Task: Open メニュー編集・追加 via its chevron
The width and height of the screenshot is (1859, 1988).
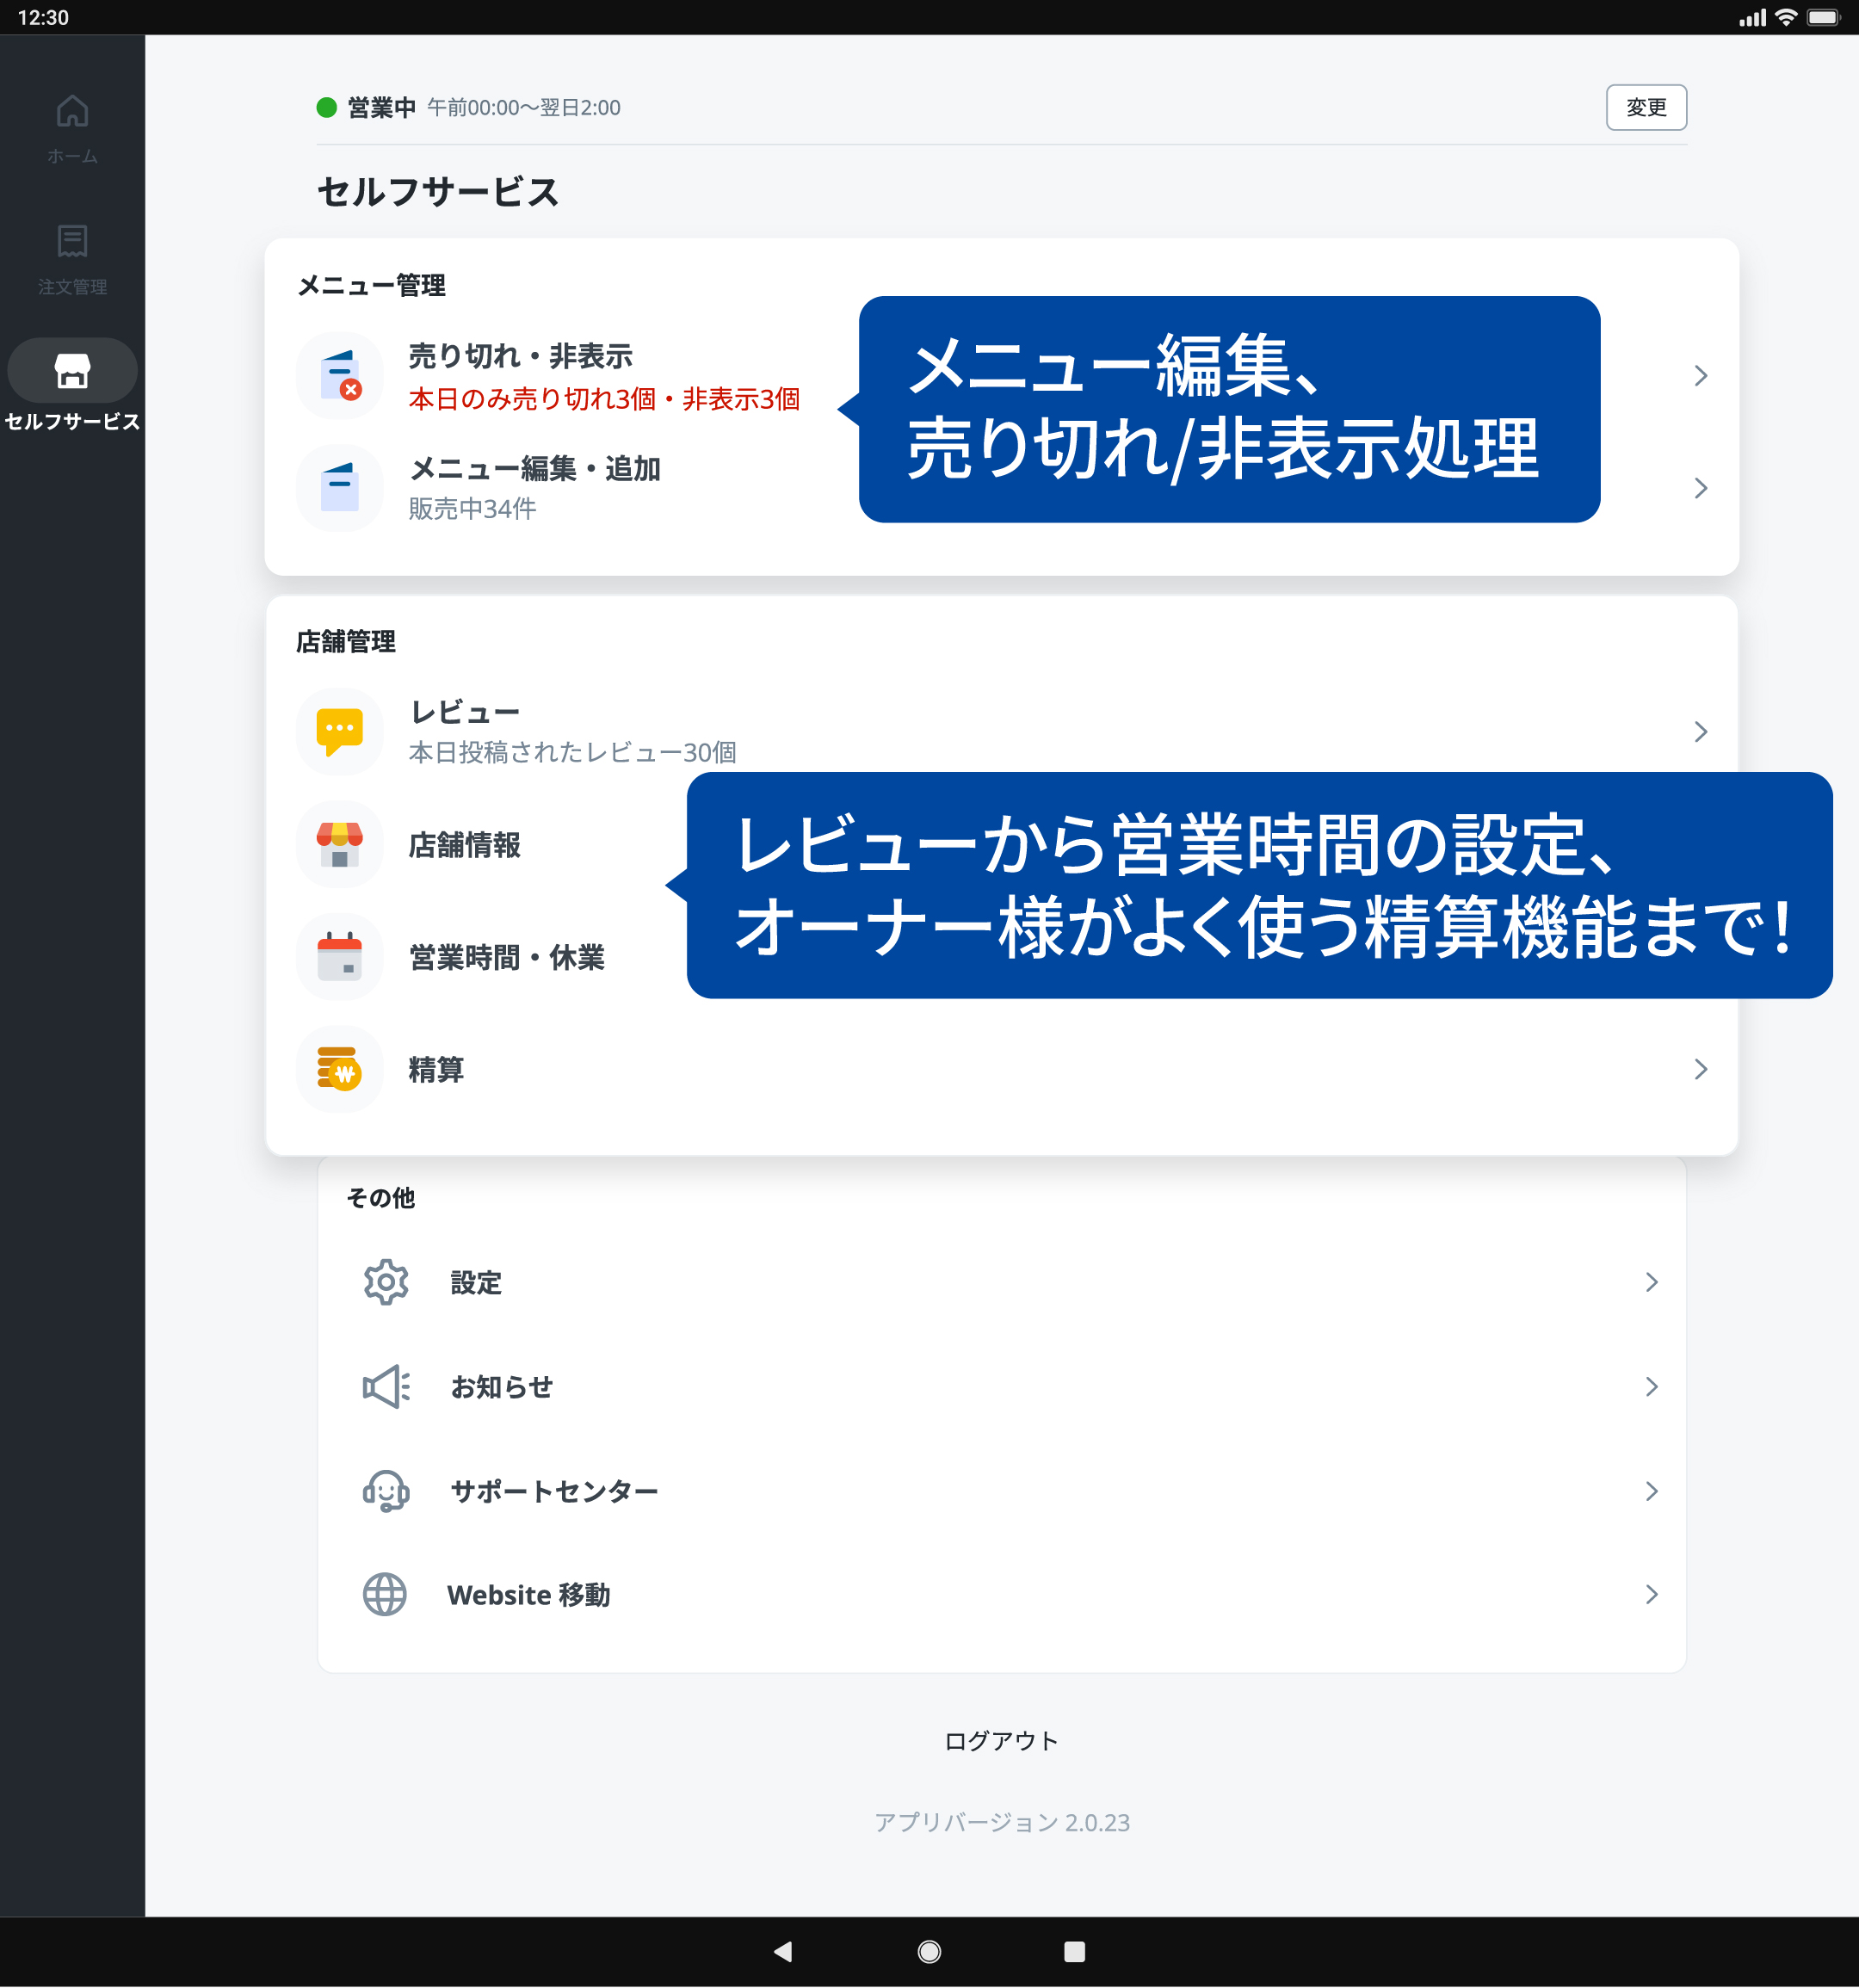Action: point(1700,488)
